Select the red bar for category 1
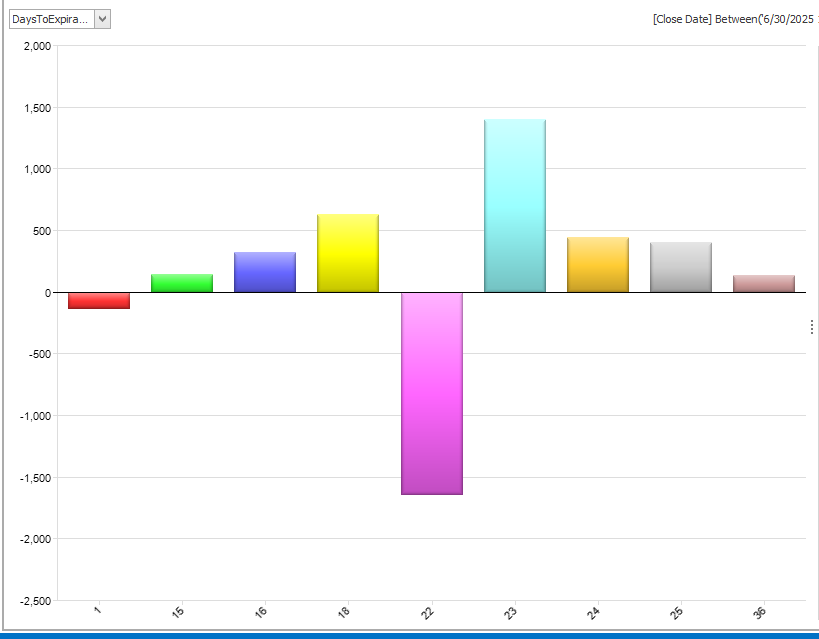 (x=99, y=300)
